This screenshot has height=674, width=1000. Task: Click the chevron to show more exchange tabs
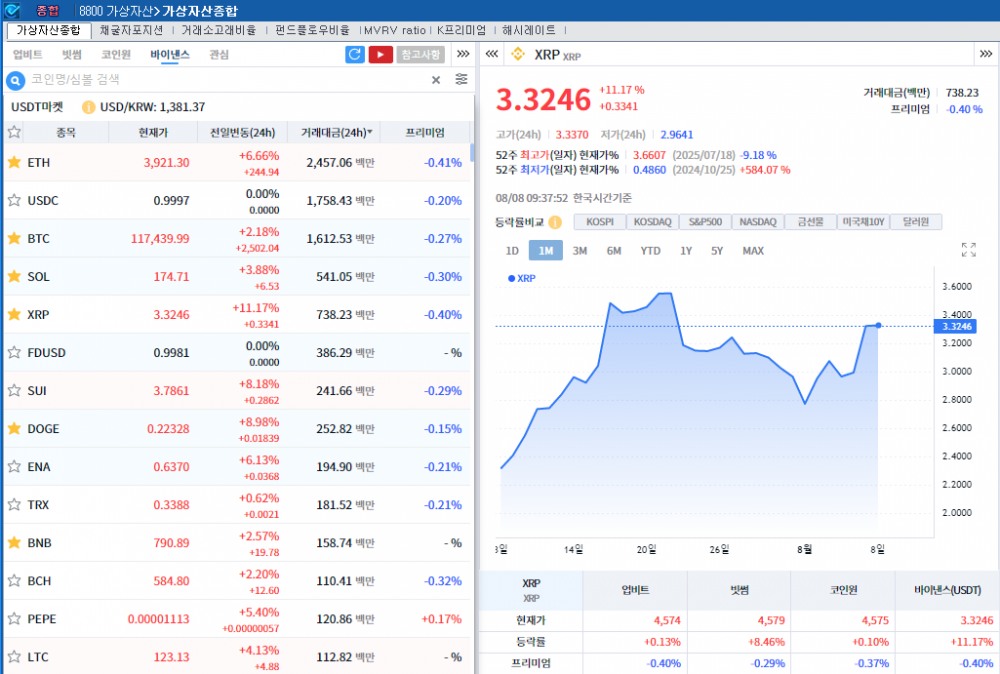(461, 55)
